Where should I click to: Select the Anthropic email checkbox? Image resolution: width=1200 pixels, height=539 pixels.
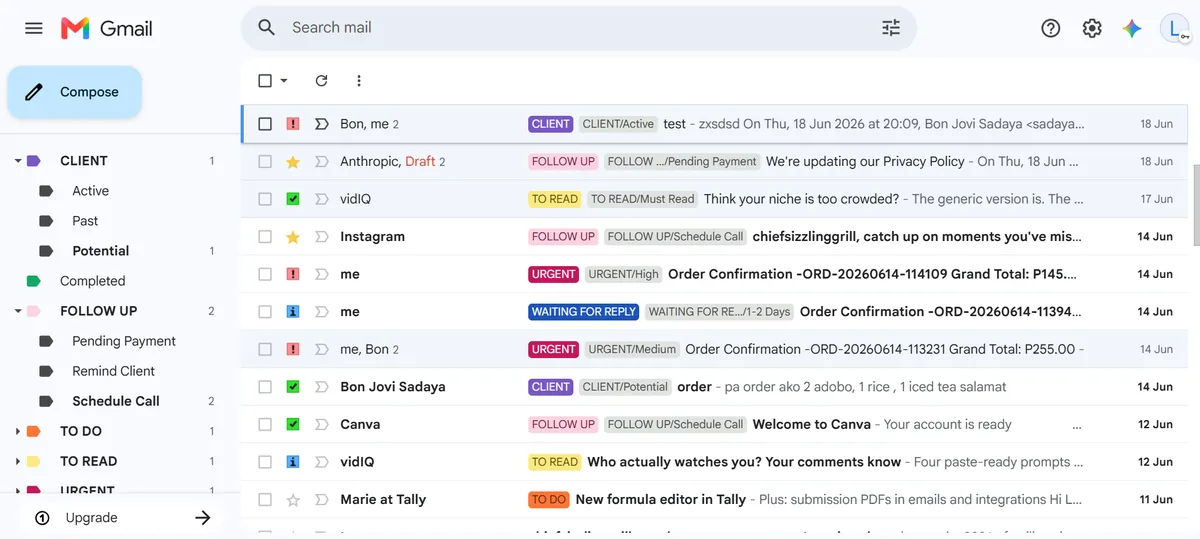(x=265, y=161)
